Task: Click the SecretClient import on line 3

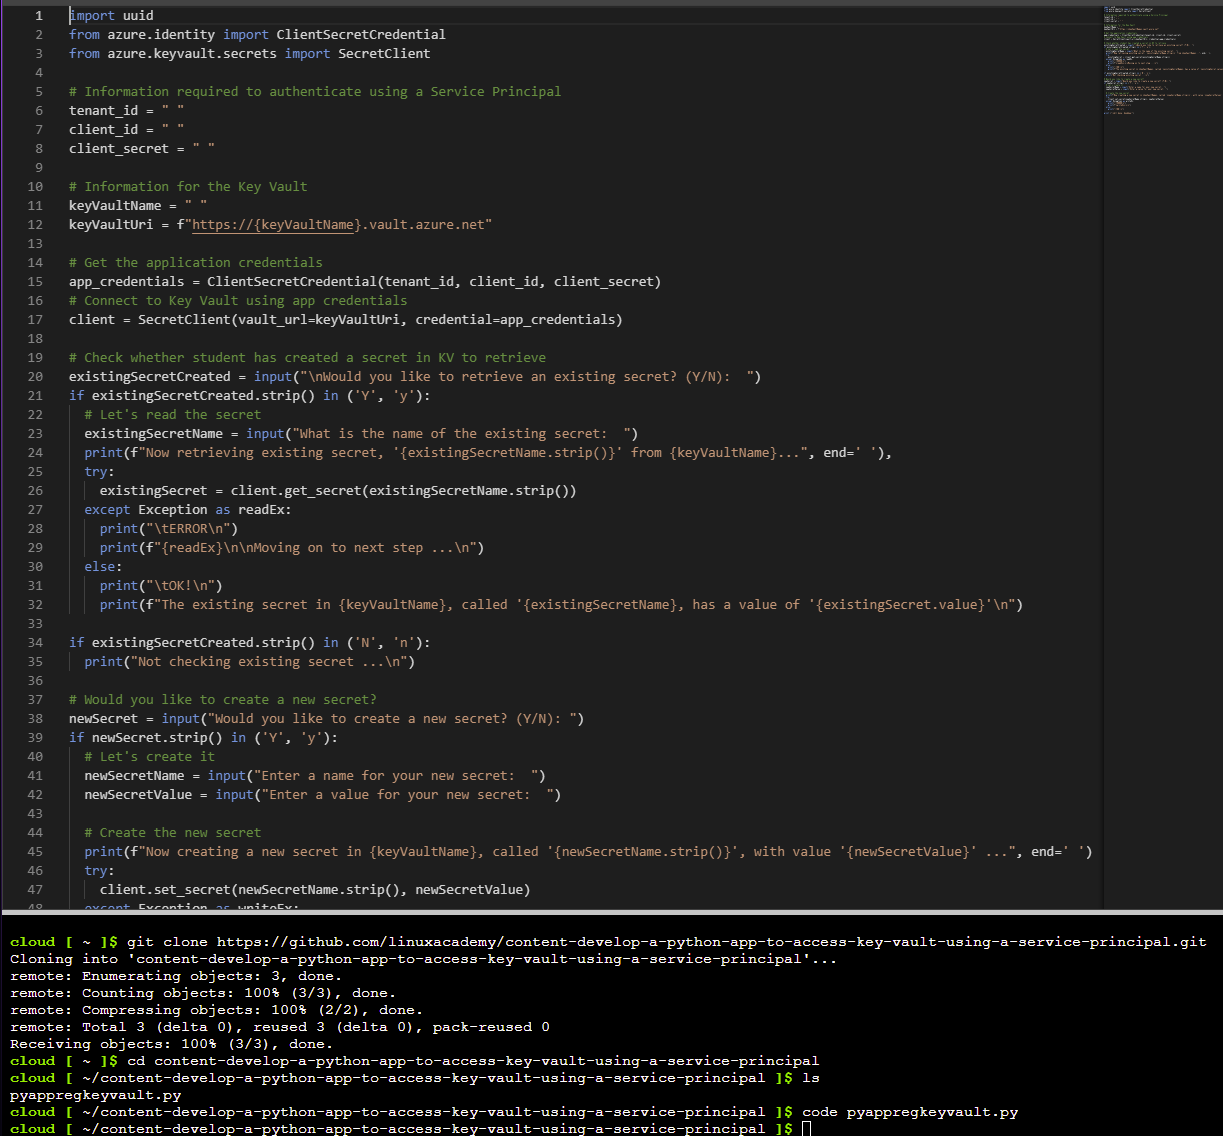Action: coord(383,53)
